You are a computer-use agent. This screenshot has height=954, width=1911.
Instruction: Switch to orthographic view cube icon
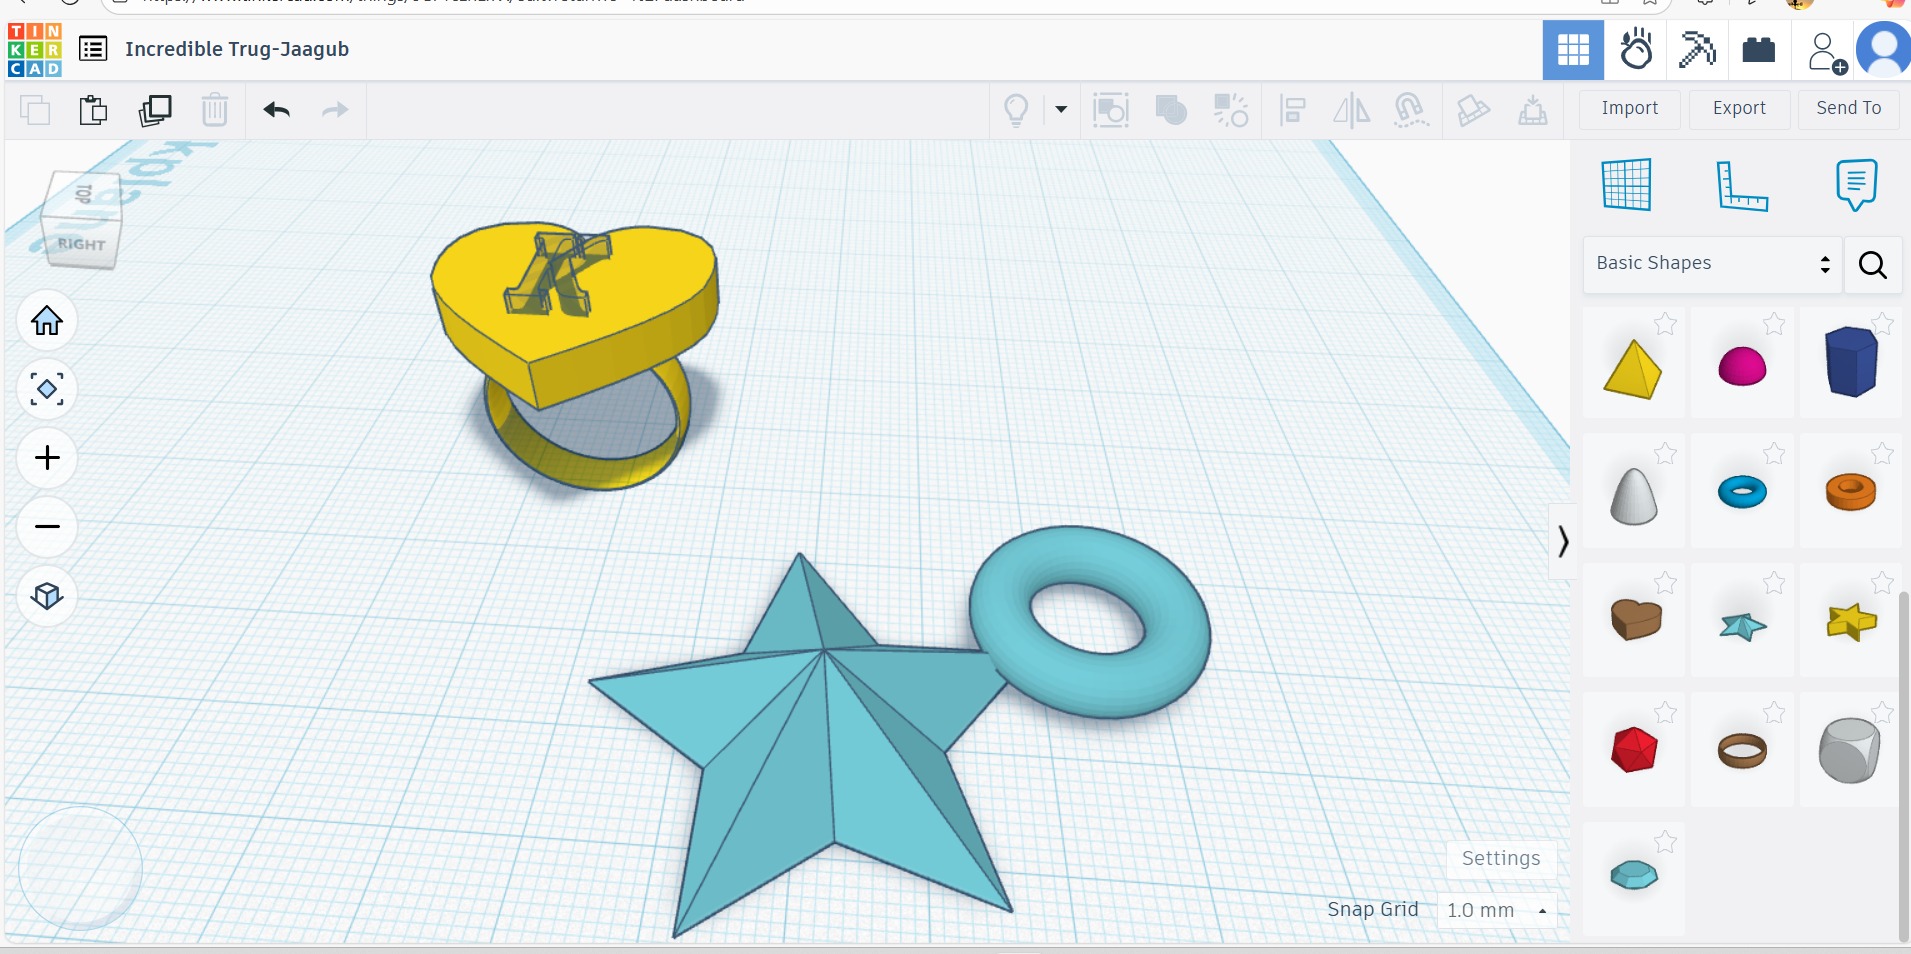click(x=47, y=596)
